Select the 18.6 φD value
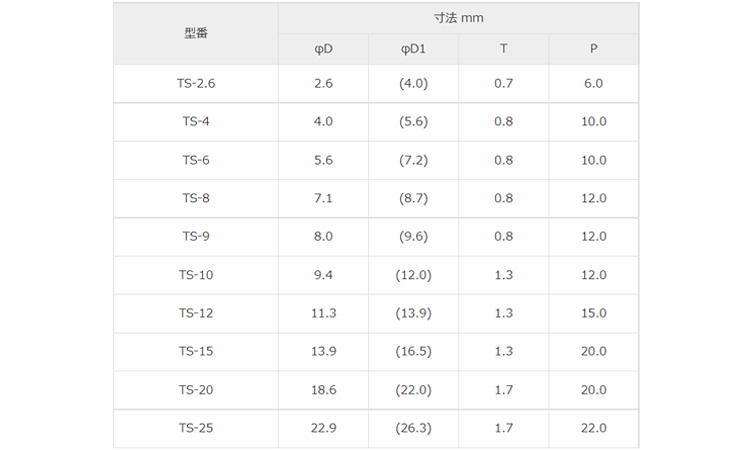The height and width of the screenshot is (450, 750). tap(323, 390)
